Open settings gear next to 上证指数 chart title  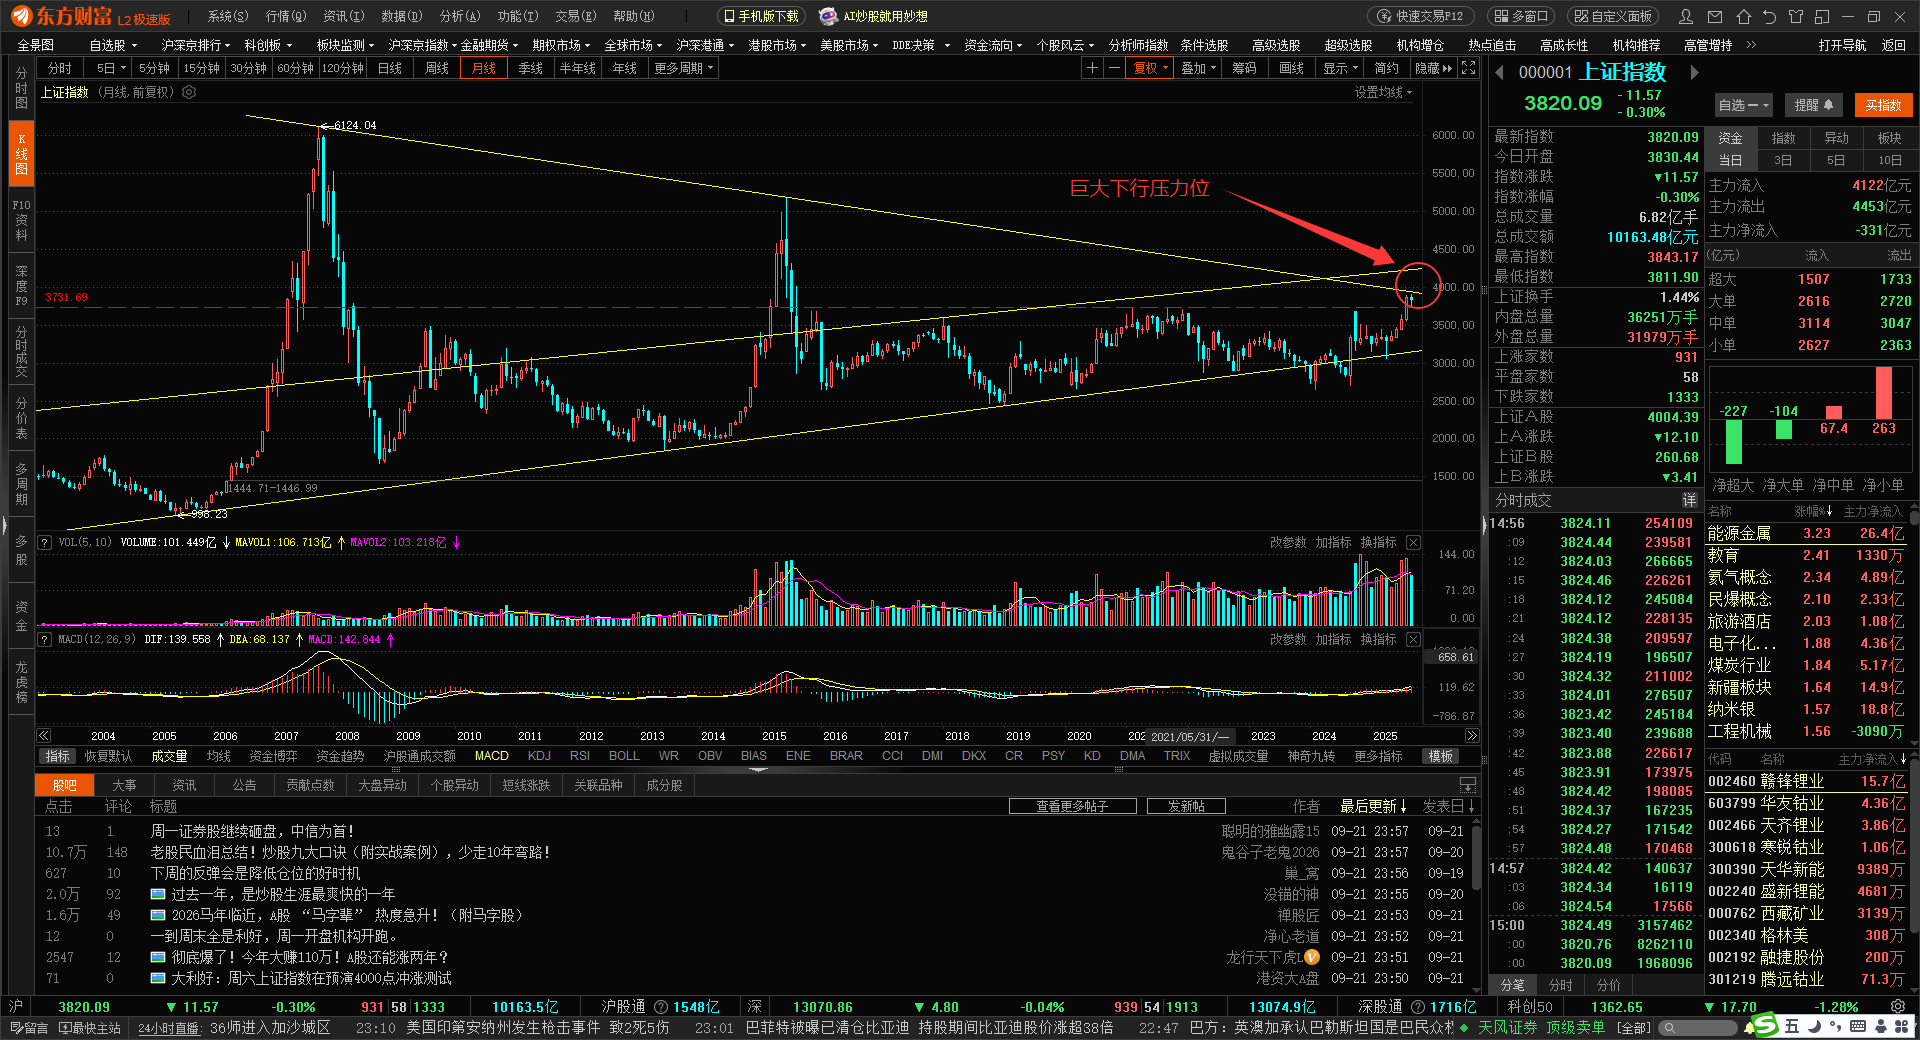click(189, 92)
